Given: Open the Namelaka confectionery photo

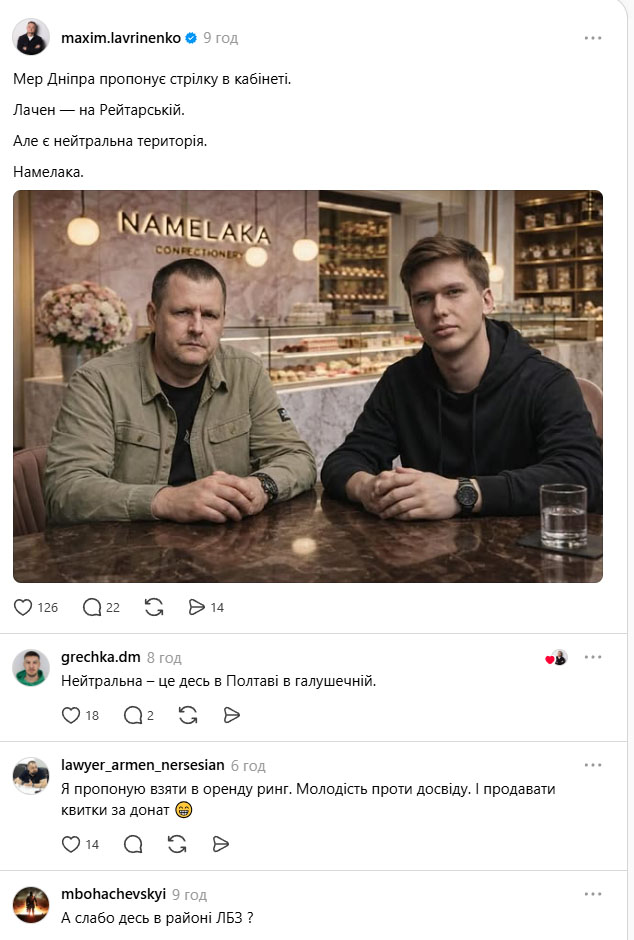Looking at the screenshot, I should tap(308, 386).
